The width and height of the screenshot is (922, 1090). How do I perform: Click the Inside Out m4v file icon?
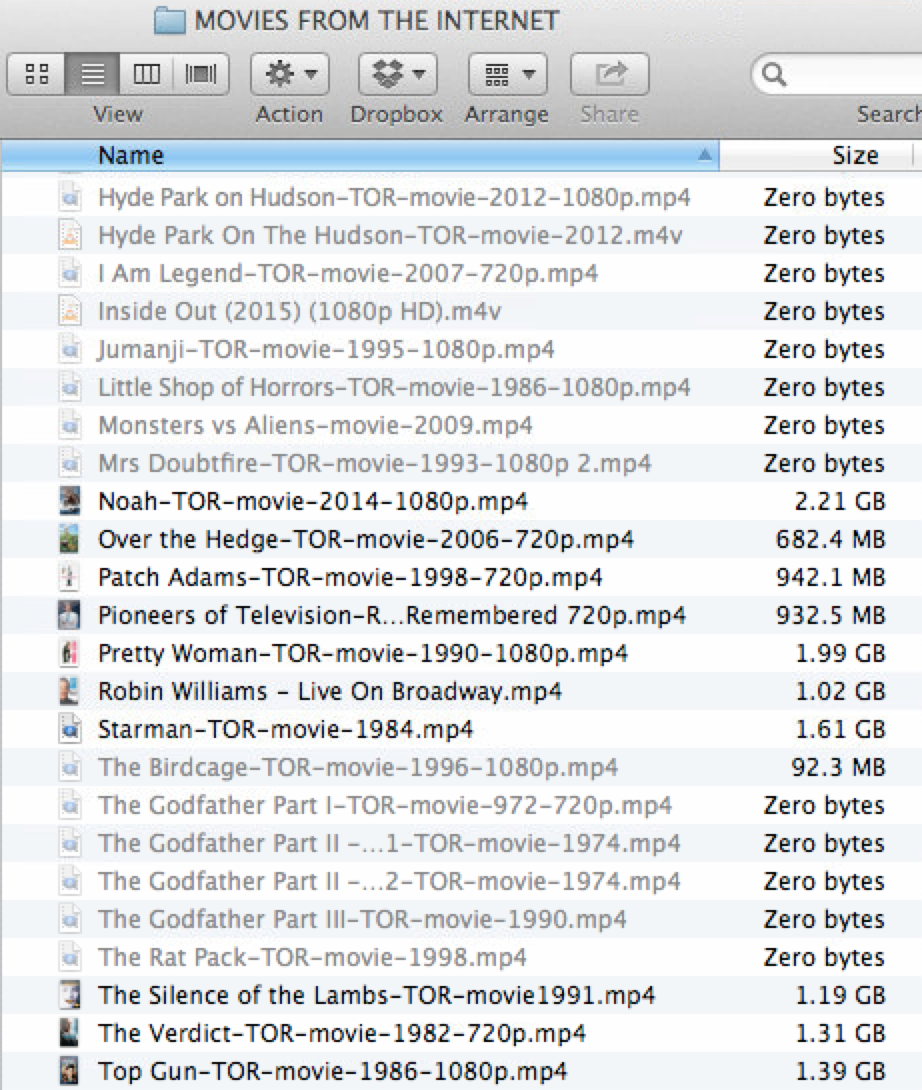pyautogui.click(x=70, y=311)
